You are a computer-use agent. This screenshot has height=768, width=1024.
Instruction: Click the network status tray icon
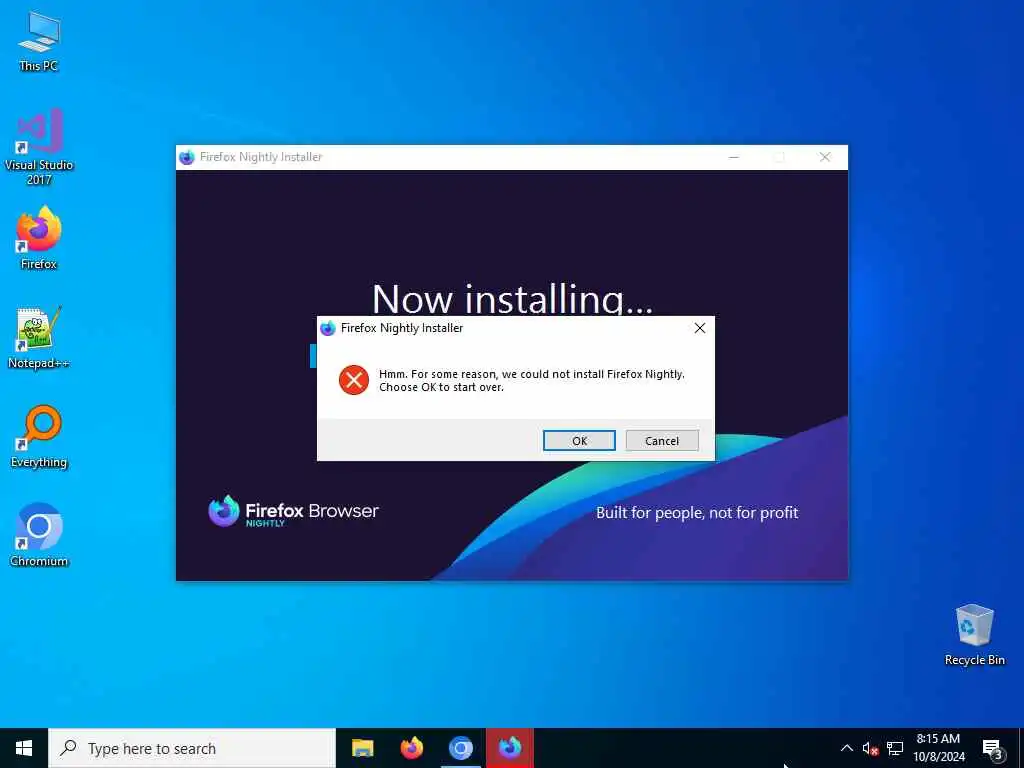coord(895,749)
